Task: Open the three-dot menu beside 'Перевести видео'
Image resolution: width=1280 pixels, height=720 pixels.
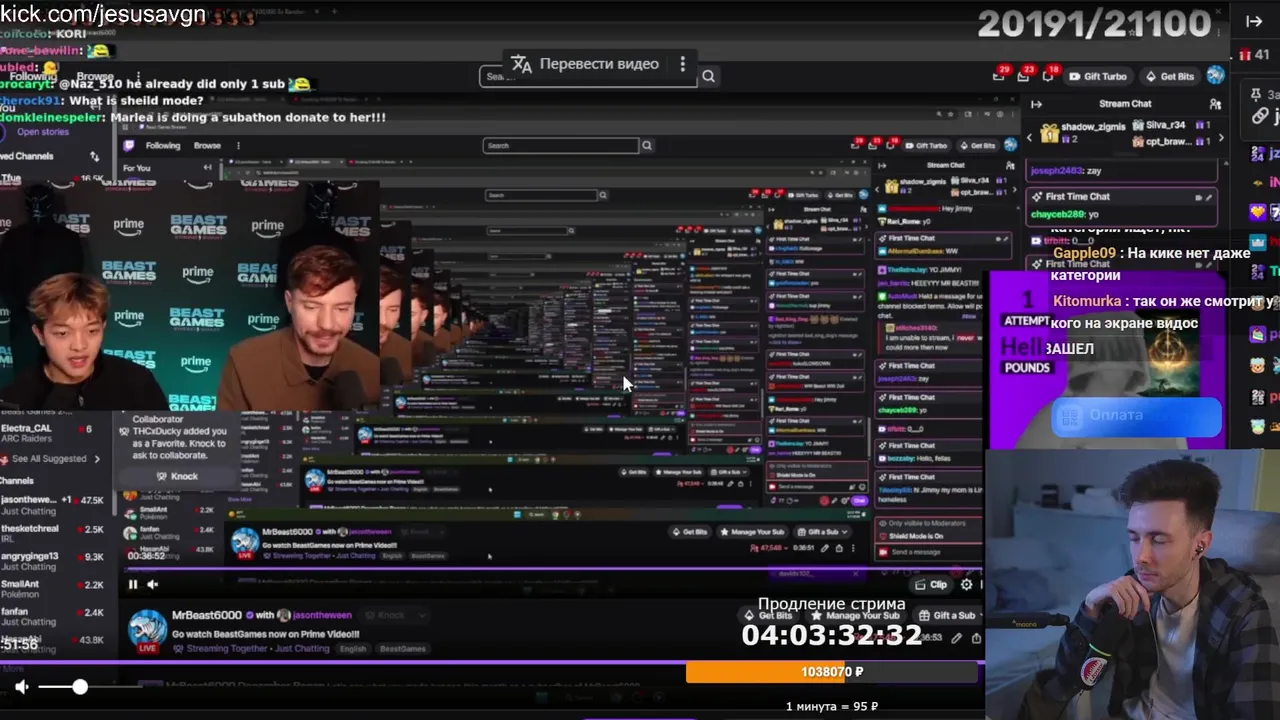Action: (x=683, y=64)
